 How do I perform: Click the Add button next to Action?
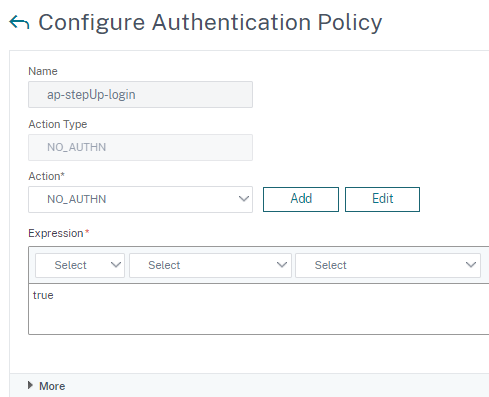(301, 199)
